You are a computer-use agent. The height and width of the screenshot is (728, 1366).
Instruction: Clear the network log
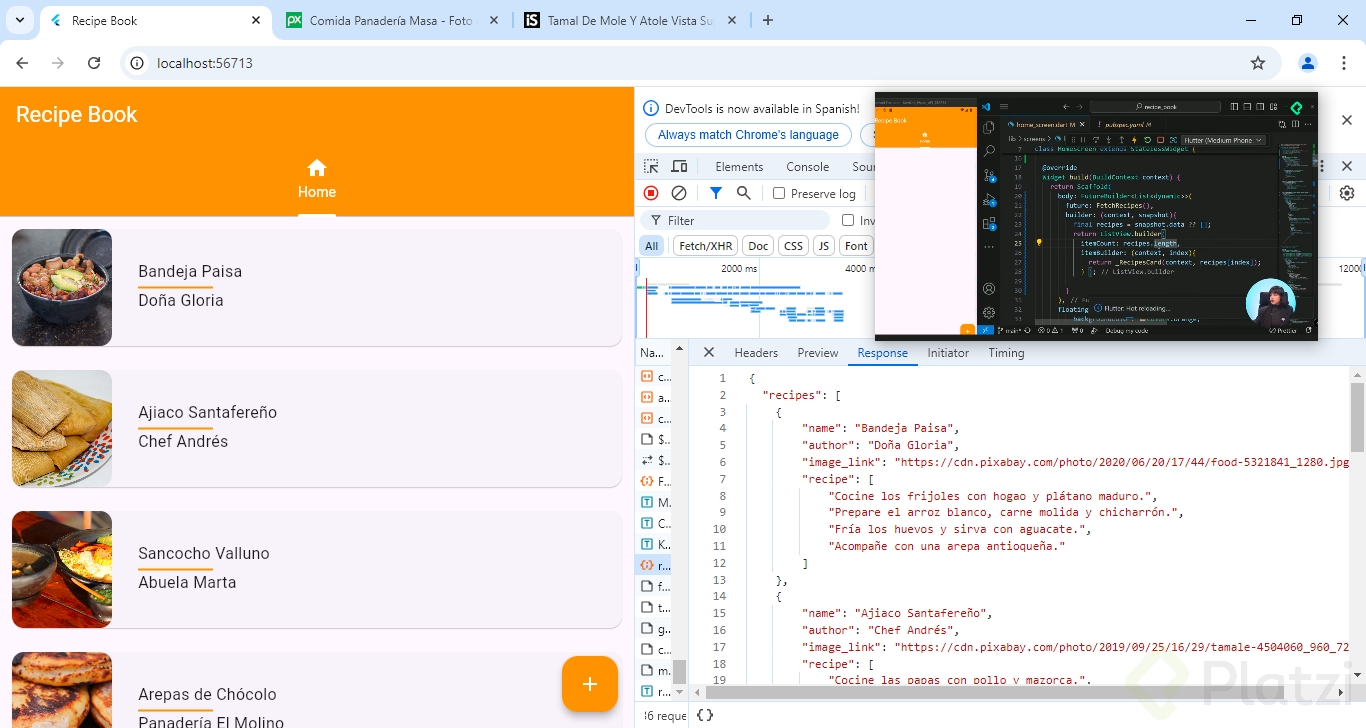679,193
